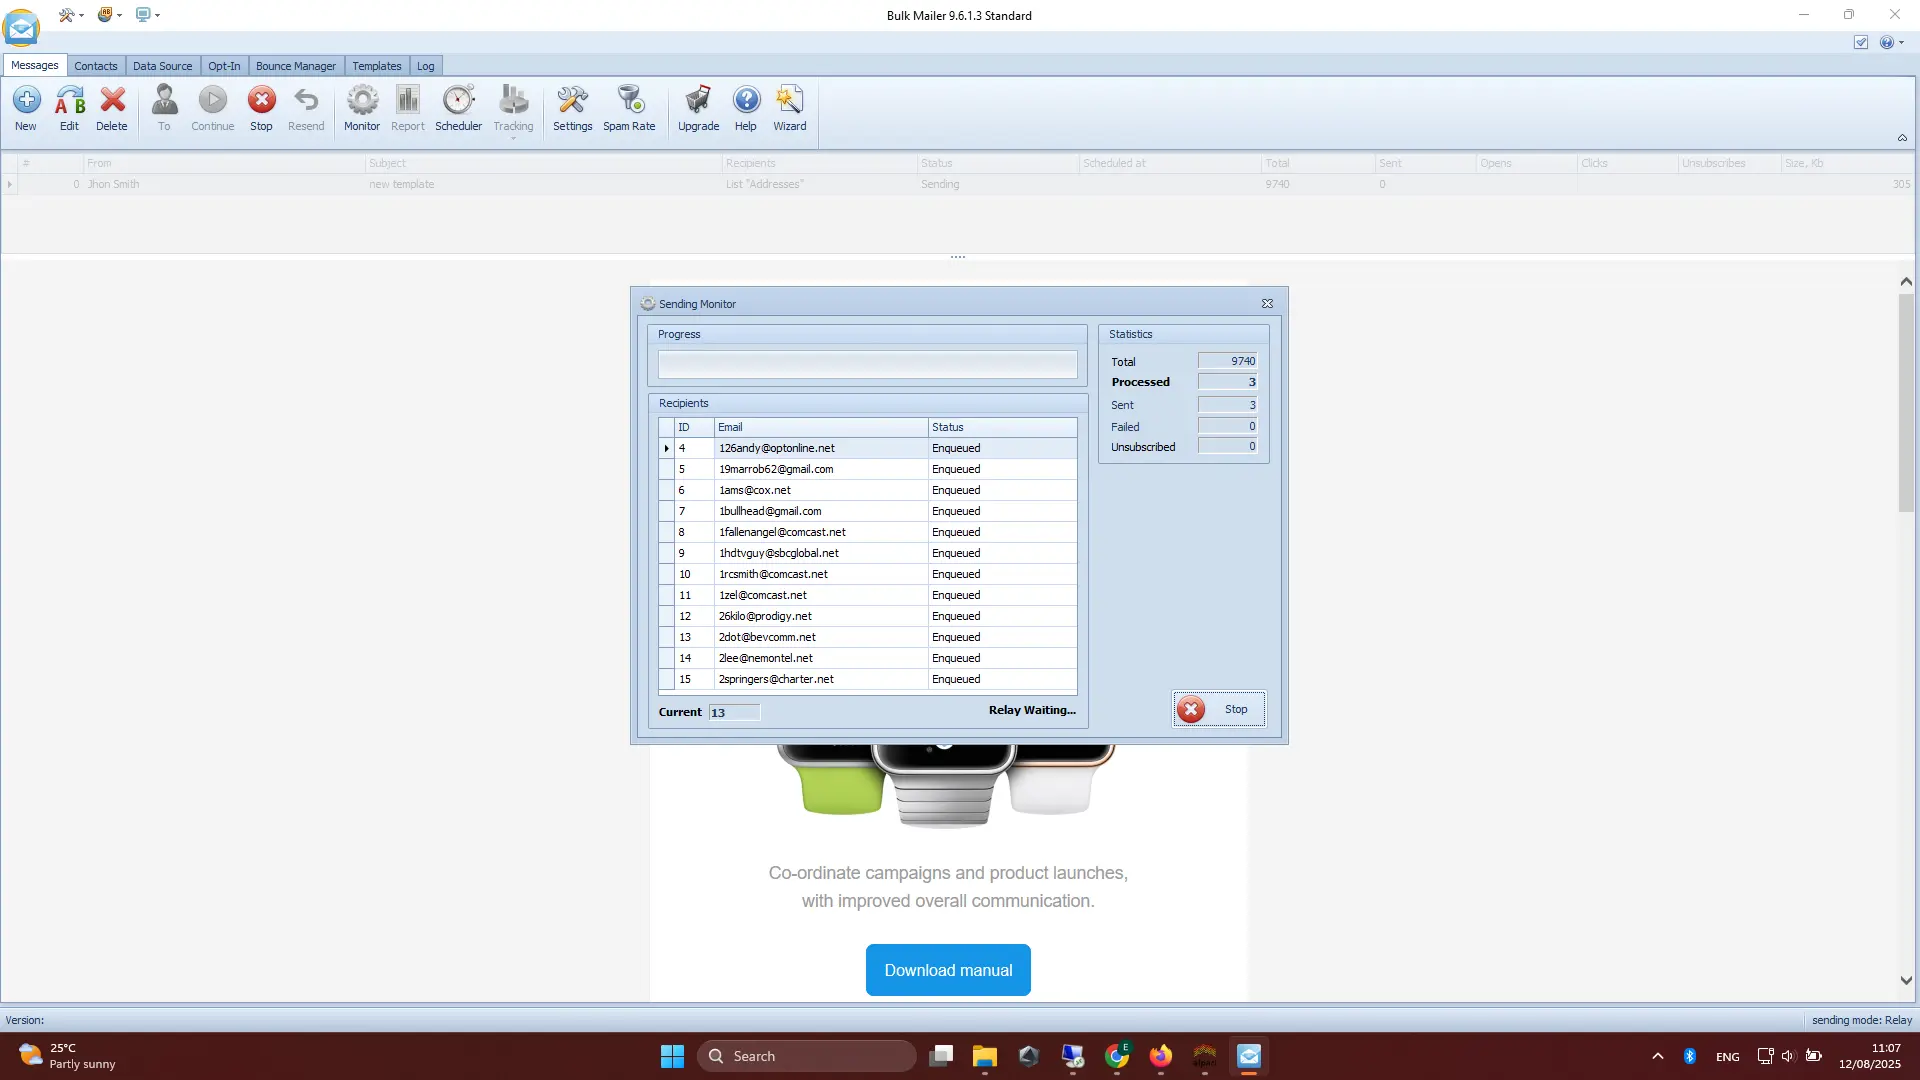Click the checklist icon at top right
The image size is (1920, 1080).
click(1861, 42)
